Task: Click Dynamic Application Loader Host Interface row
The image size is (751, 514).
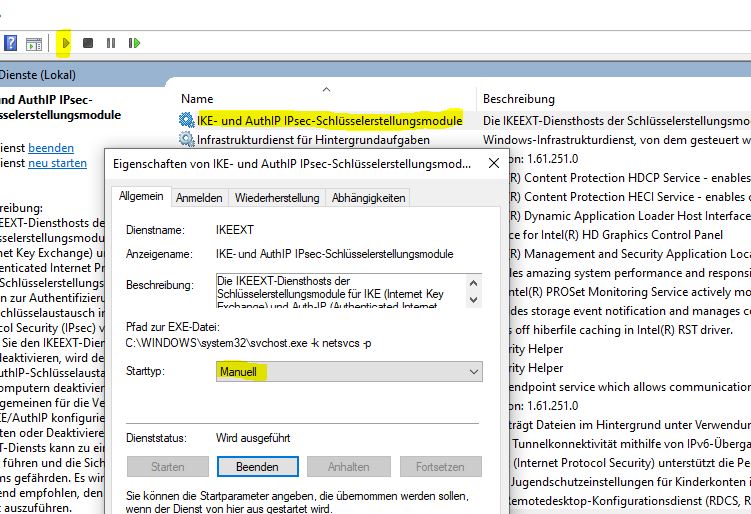Action: [630, 216]
